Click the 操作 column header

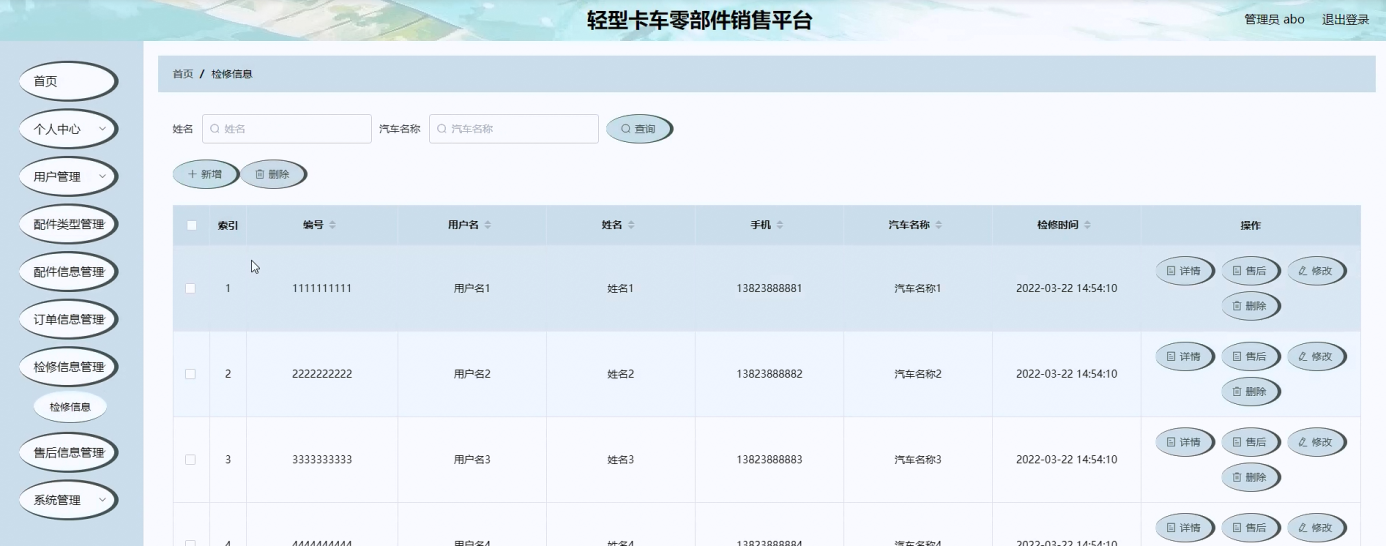point(1251,226)
